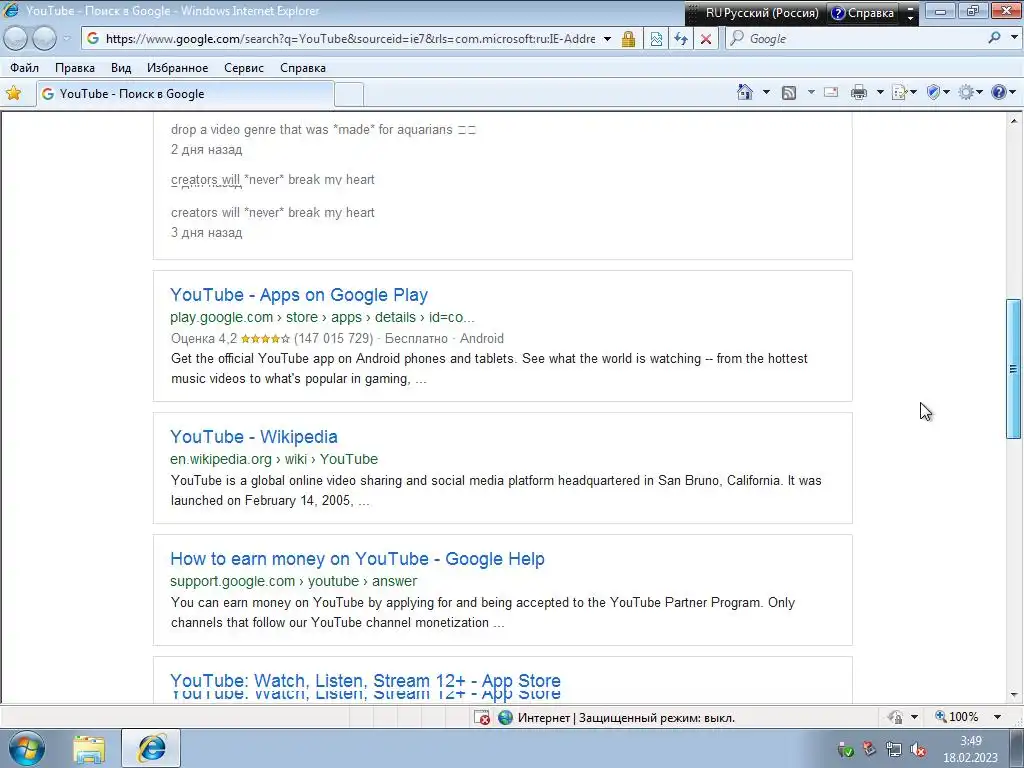Expand the Help icon dropdown arrow
This screenshot has height=768, width=1024.
1013,93
